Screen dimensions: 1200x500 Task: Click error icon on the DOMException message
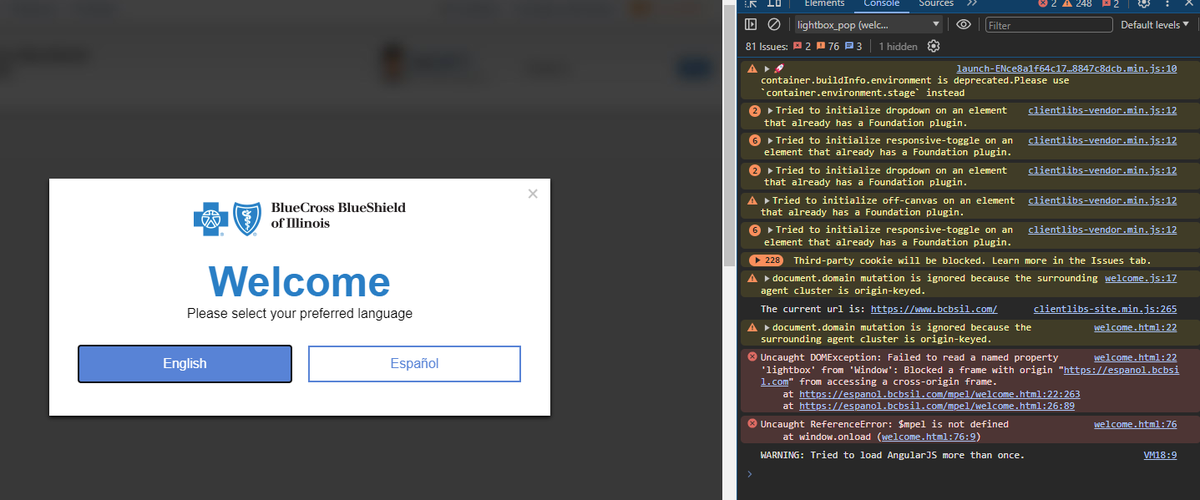click(752, 357)
